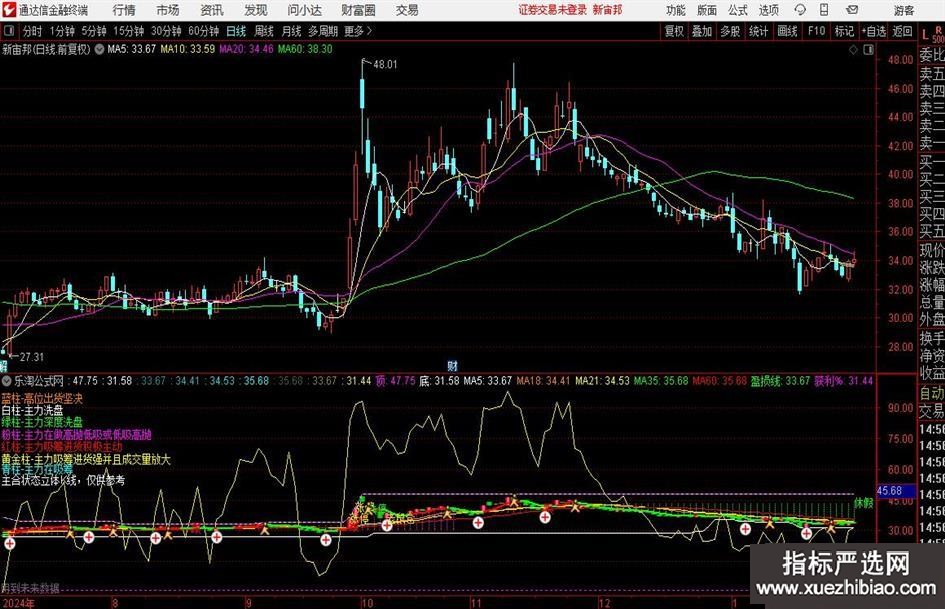
Task: Open the 问小达 menu
Action: 304,10
